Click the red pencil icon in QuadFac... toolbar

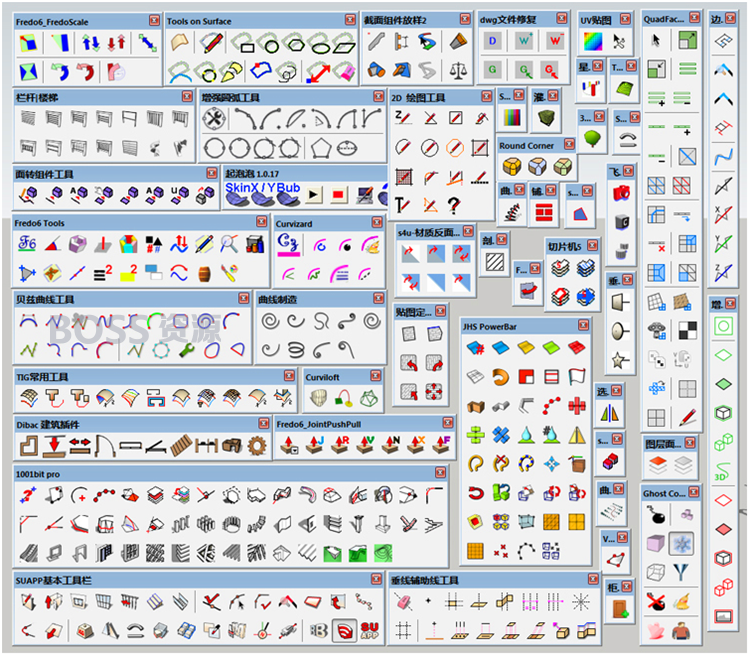point(687,417)
